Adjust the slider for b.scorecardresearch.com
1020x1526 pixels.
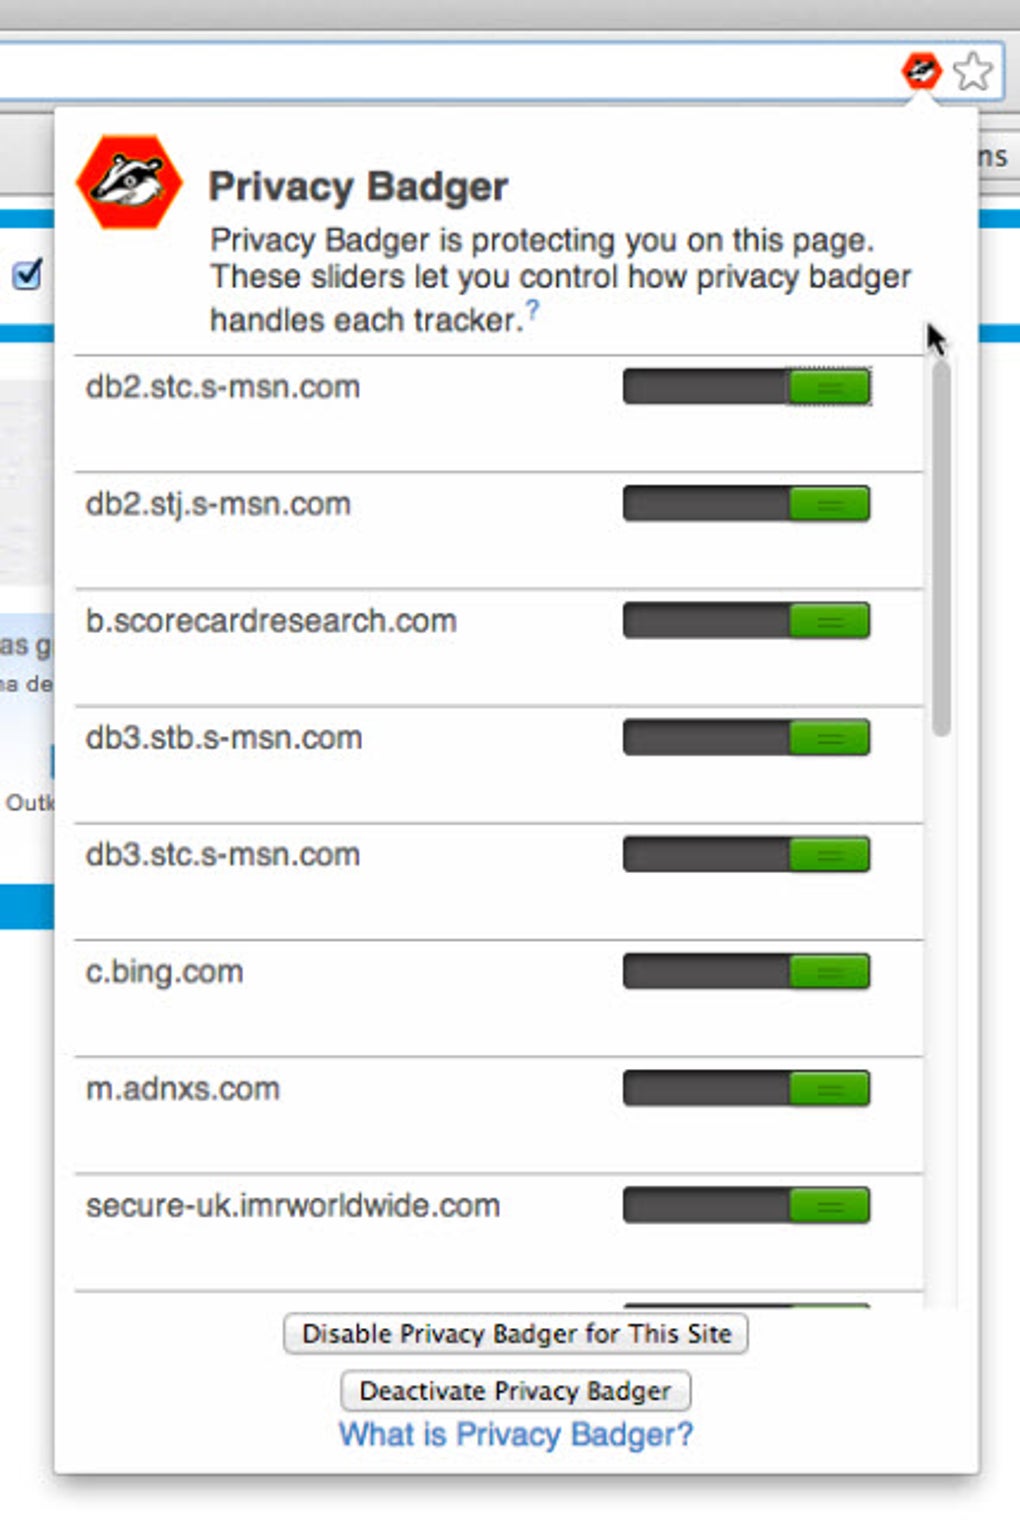(829, 620)
